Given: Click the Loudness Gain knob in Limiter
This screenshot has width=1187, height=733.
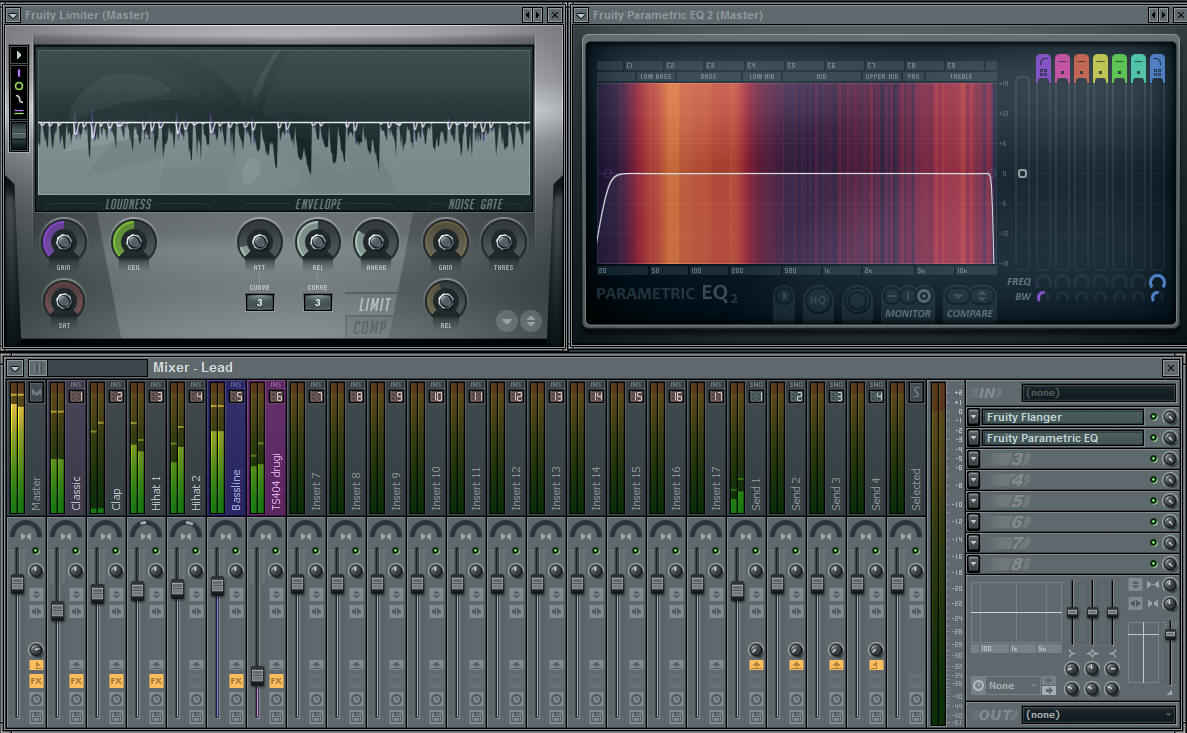Looking at the screenshot, I should click(64, 242).
